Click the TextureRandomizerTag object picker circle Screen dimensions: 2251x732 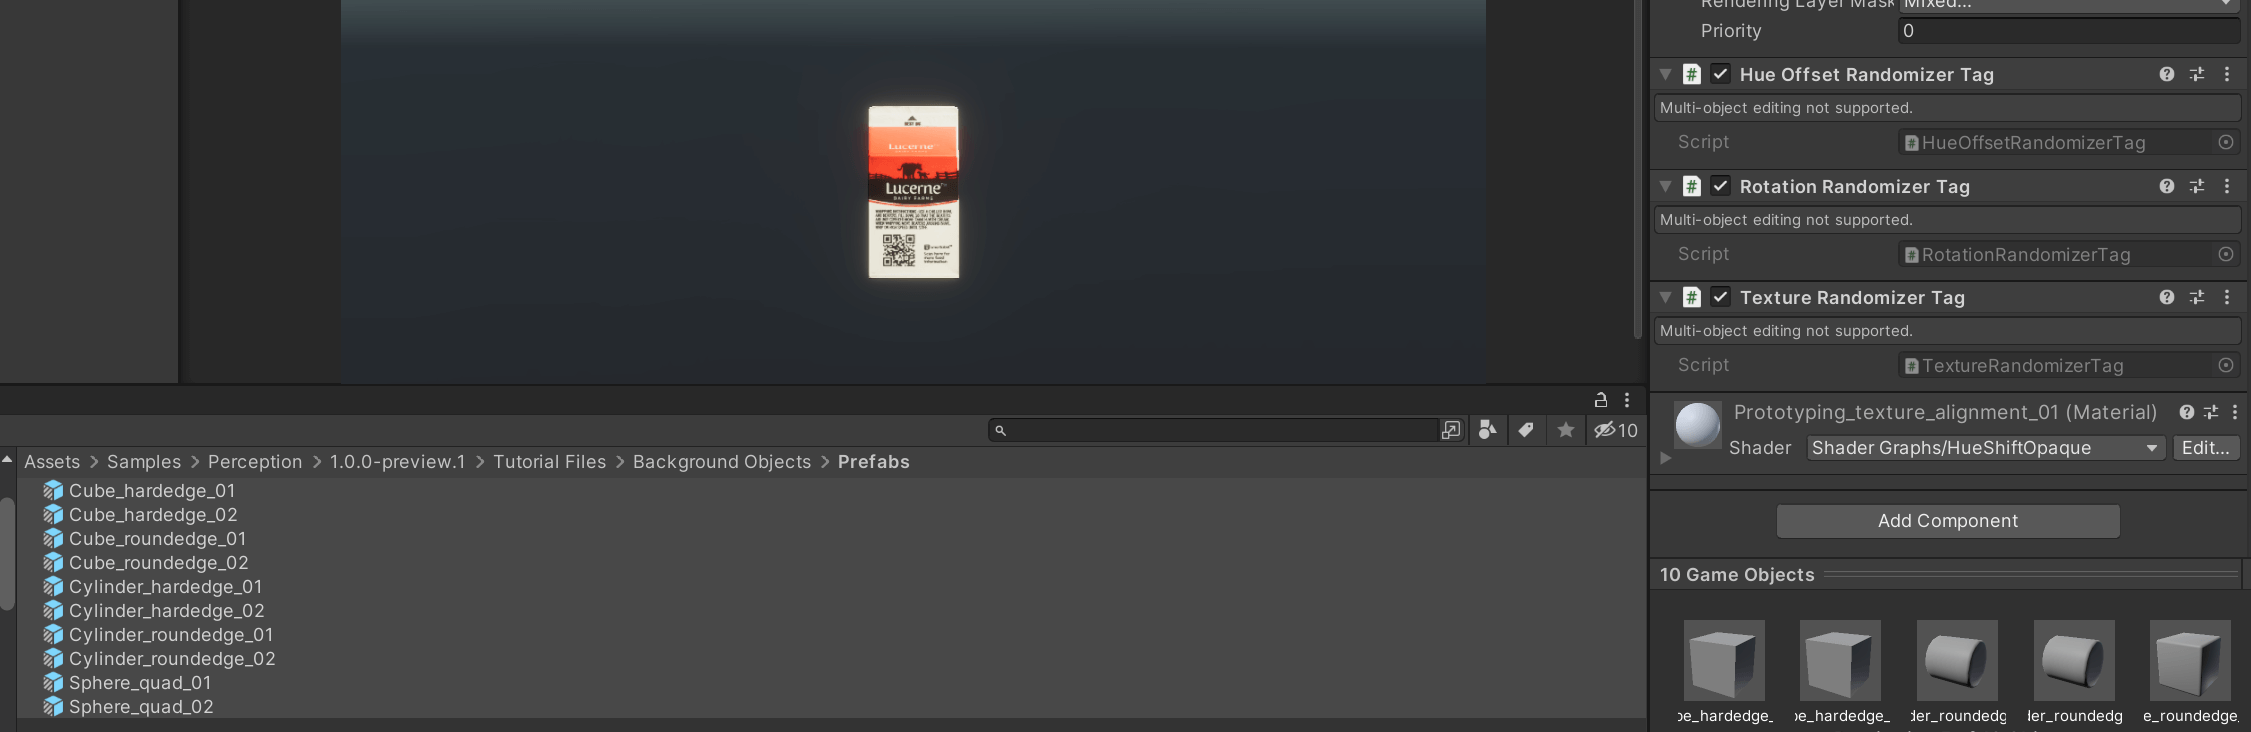click(2226, 365)
